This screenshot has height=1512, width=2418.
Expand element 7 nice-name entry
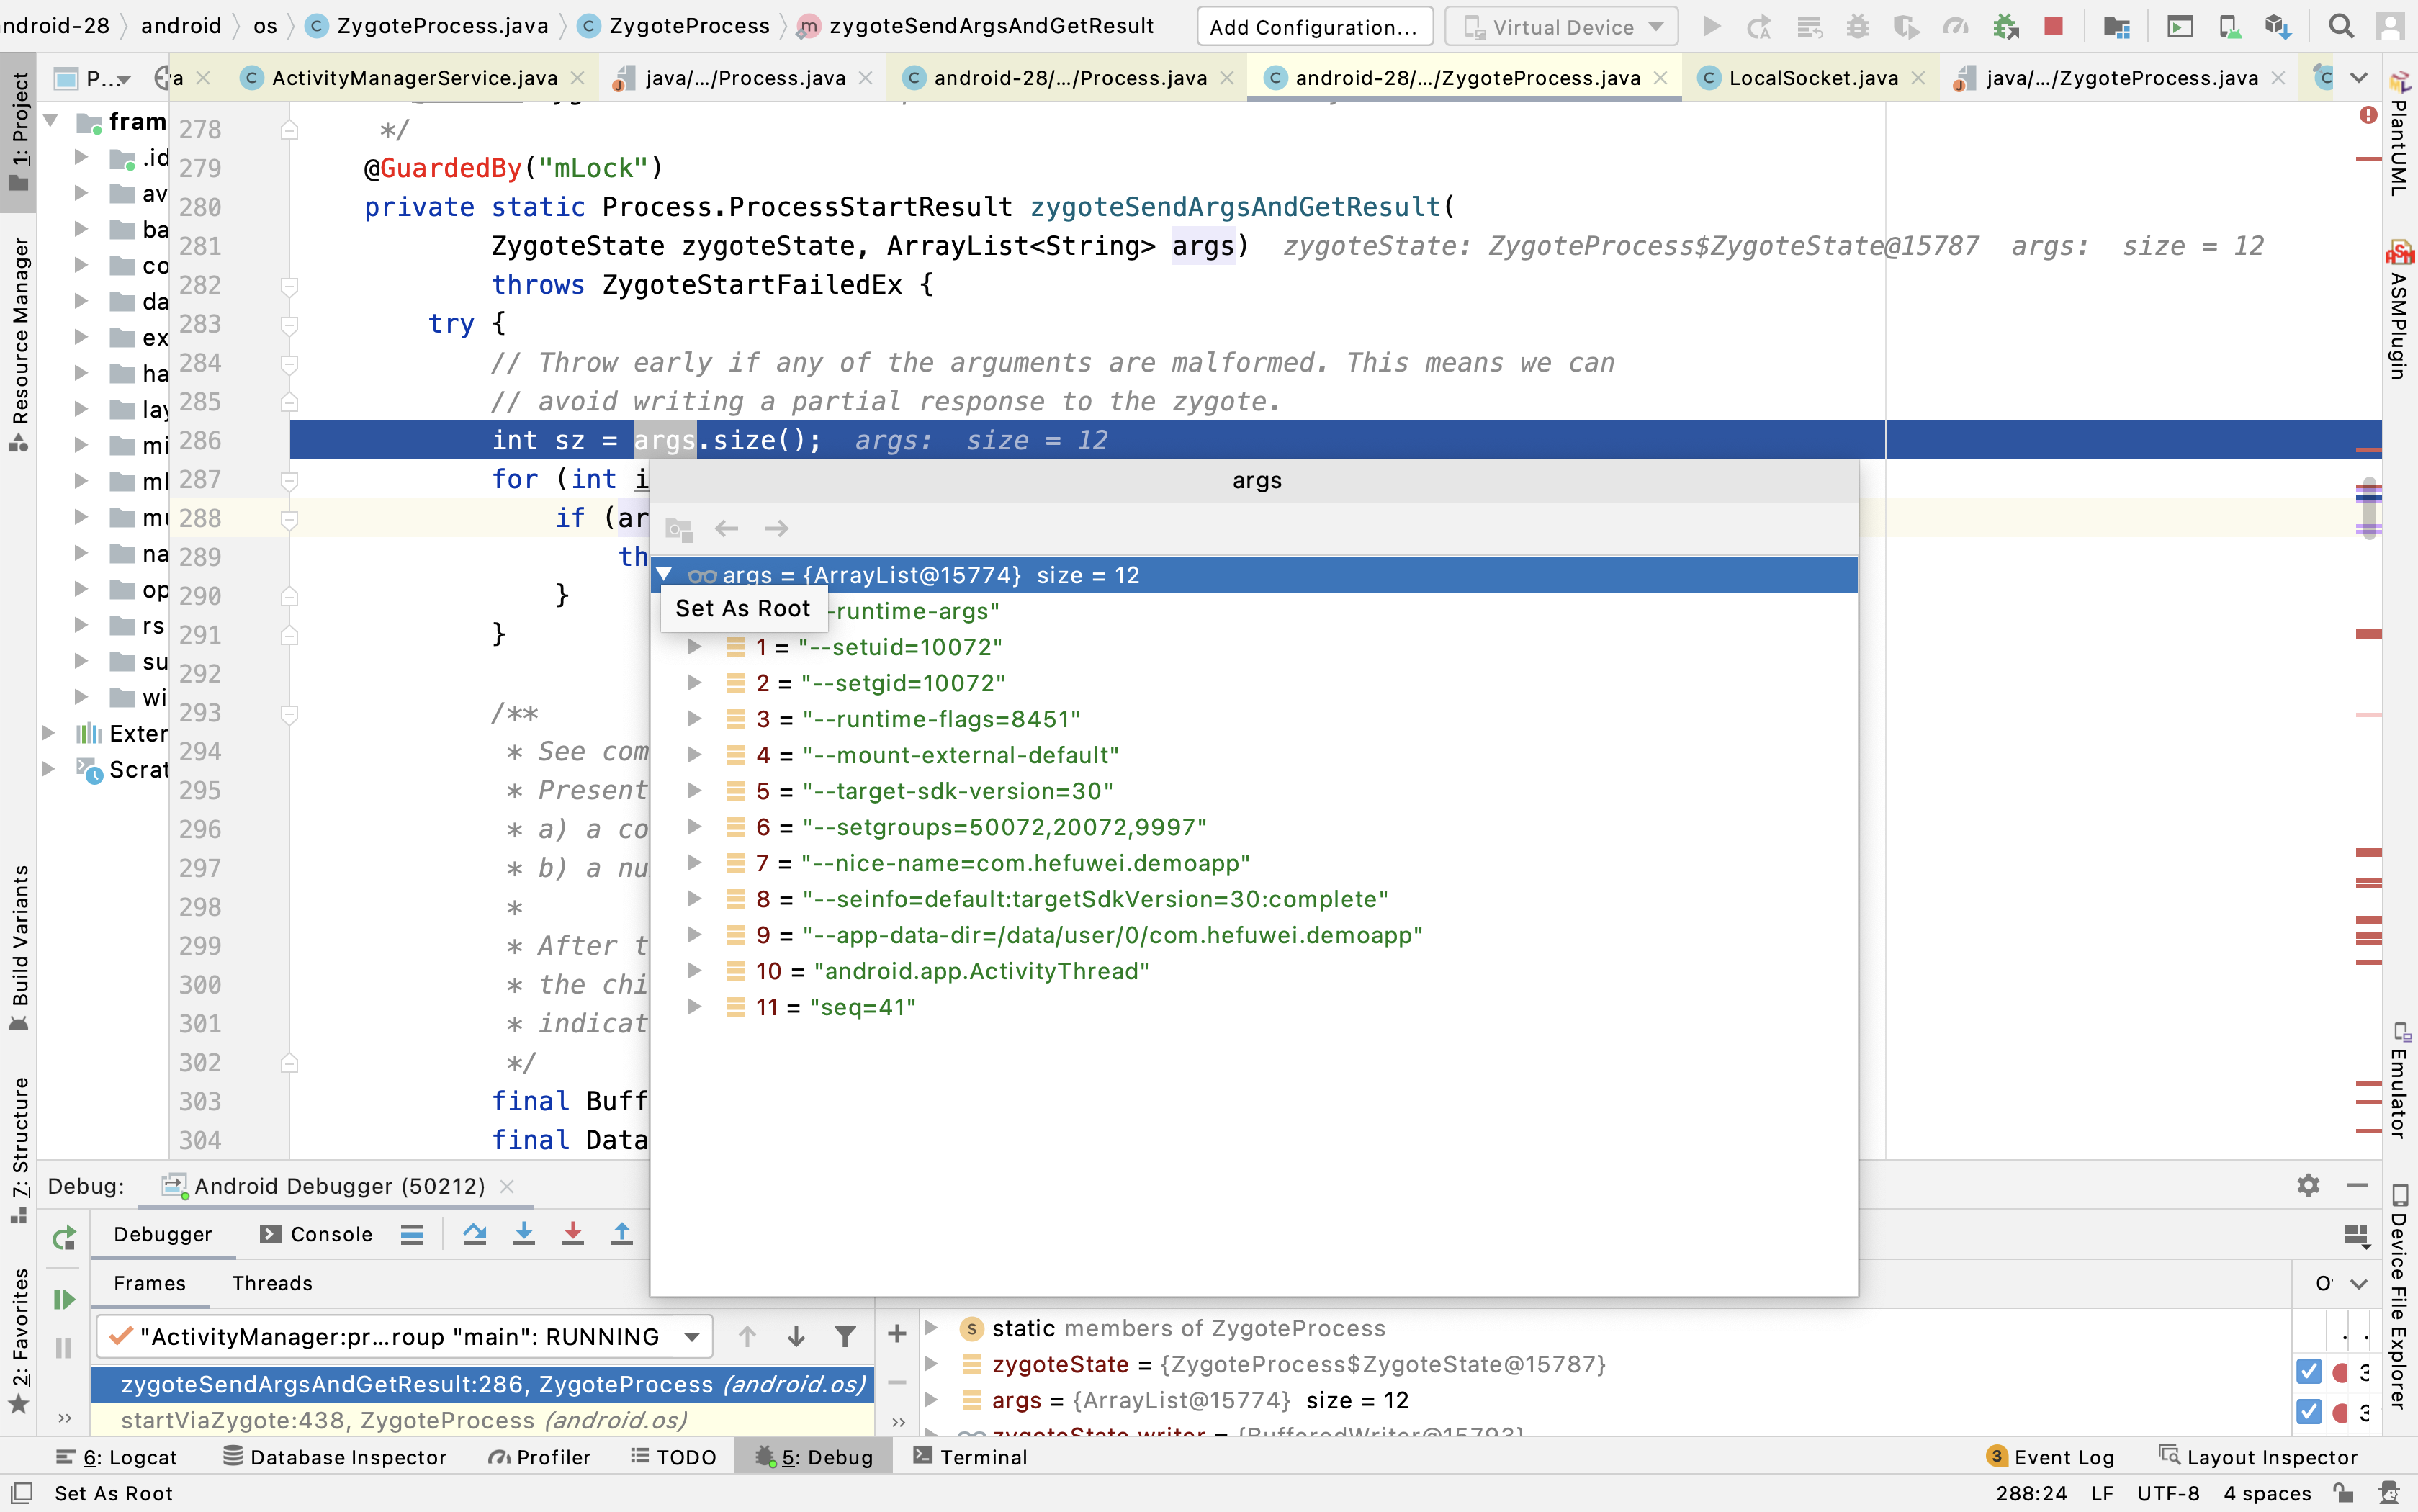point(694,863)
